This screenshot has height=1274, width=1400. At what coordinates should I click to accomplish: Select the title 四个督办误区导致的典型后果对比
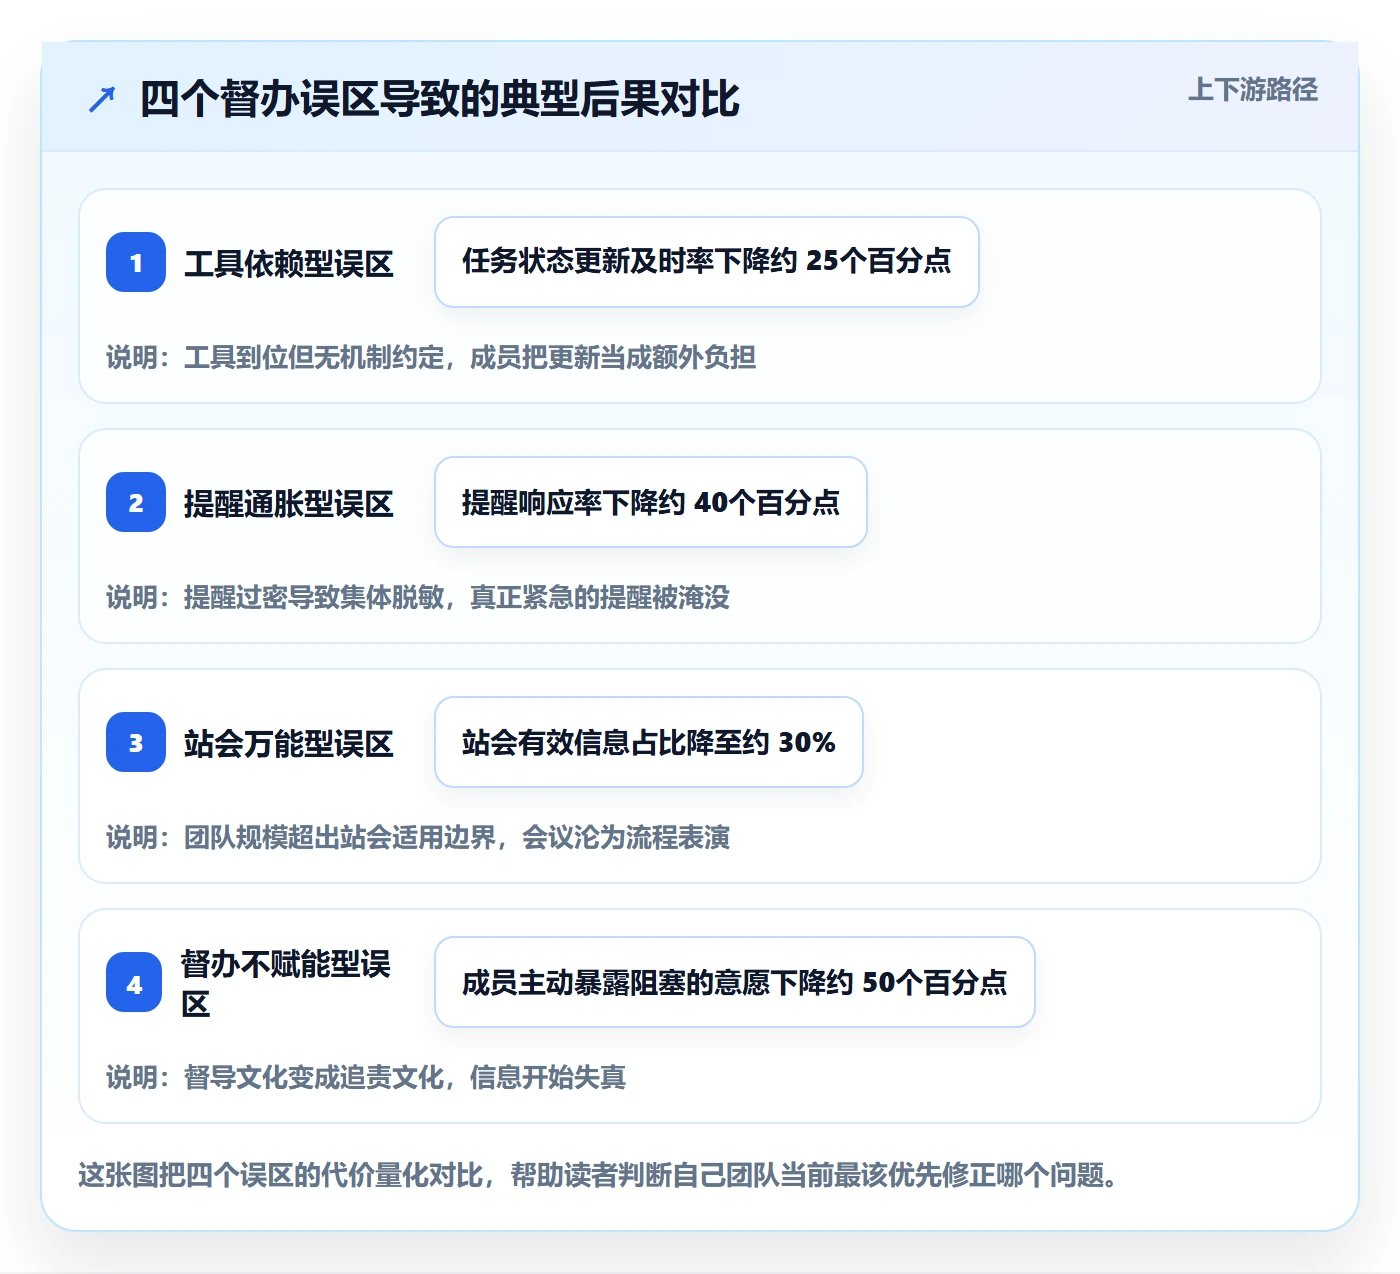[439, 99]
